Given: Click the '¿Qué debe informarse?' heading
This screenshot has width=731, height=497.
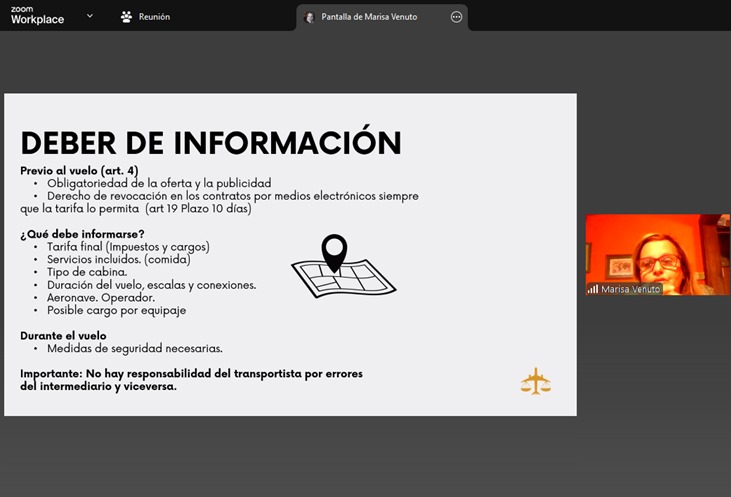Looking at the screenshot, I should [82, 234].
